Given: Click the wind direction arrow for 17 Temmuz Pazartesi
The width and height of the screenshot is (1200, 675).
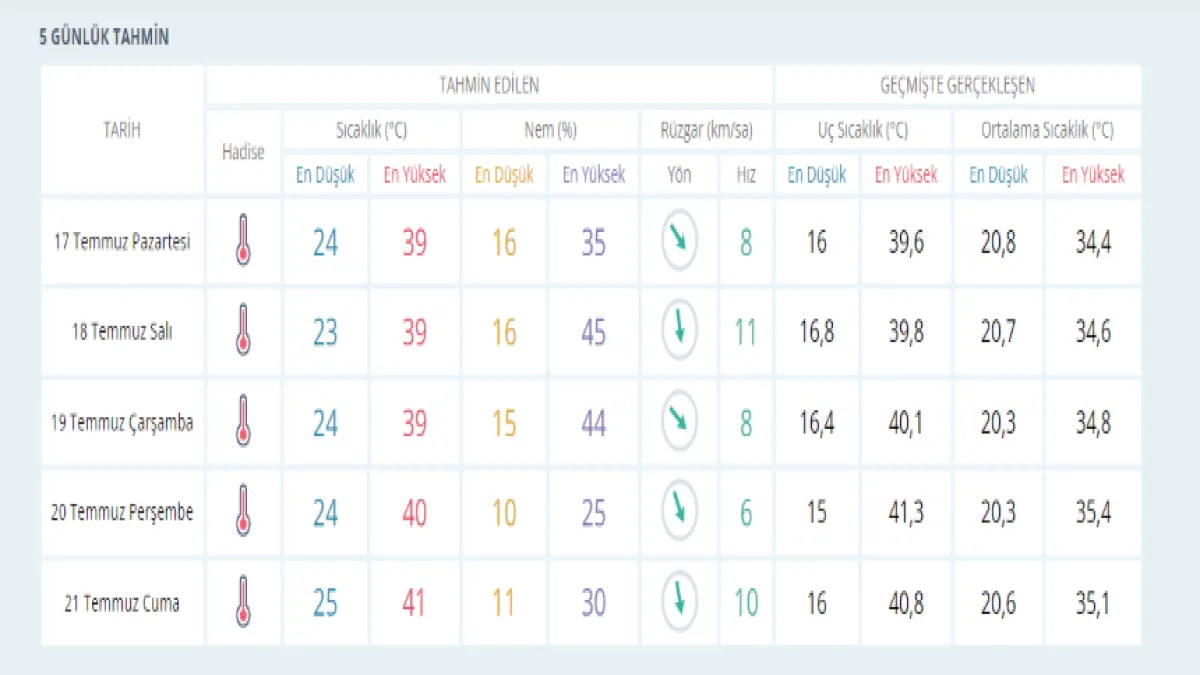Looking at the screenshot, I should click(x=679, y=240).
